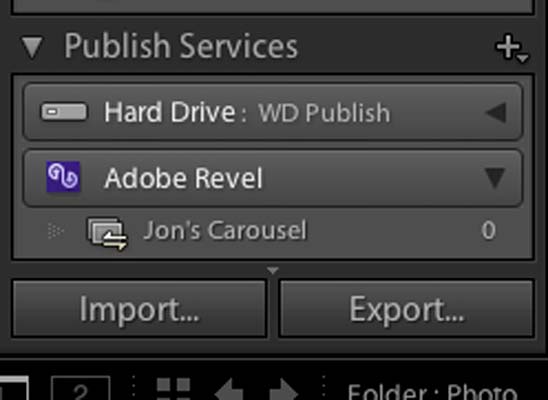Viewport: 548px width, 400px height.
Task: Open the Folder : Photo source path
Action: (432, 393)
